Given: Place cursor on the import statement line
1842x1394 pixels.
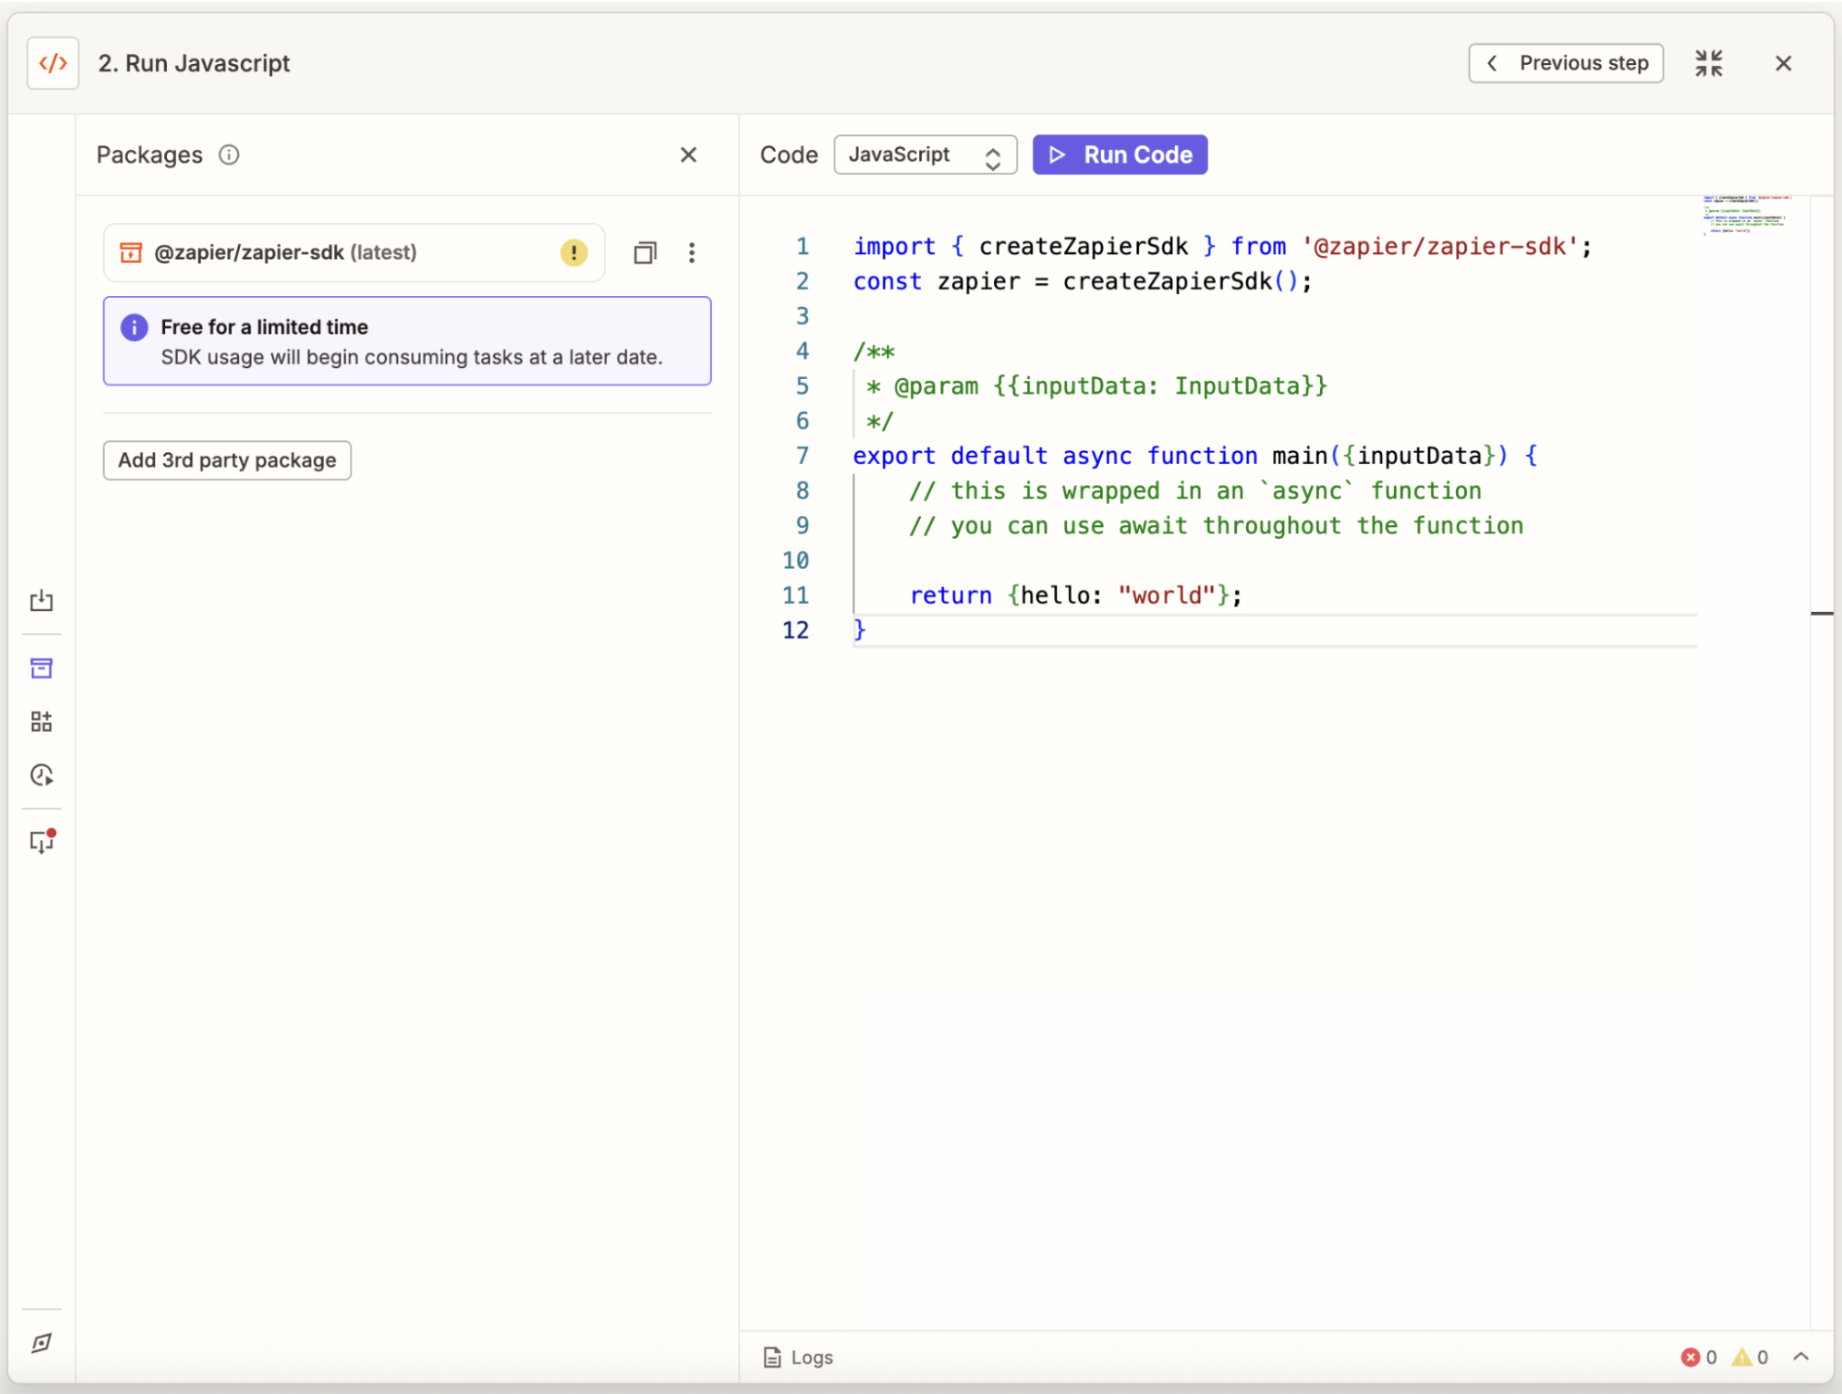Looking at the screenshot, I should click(1222, 246).
